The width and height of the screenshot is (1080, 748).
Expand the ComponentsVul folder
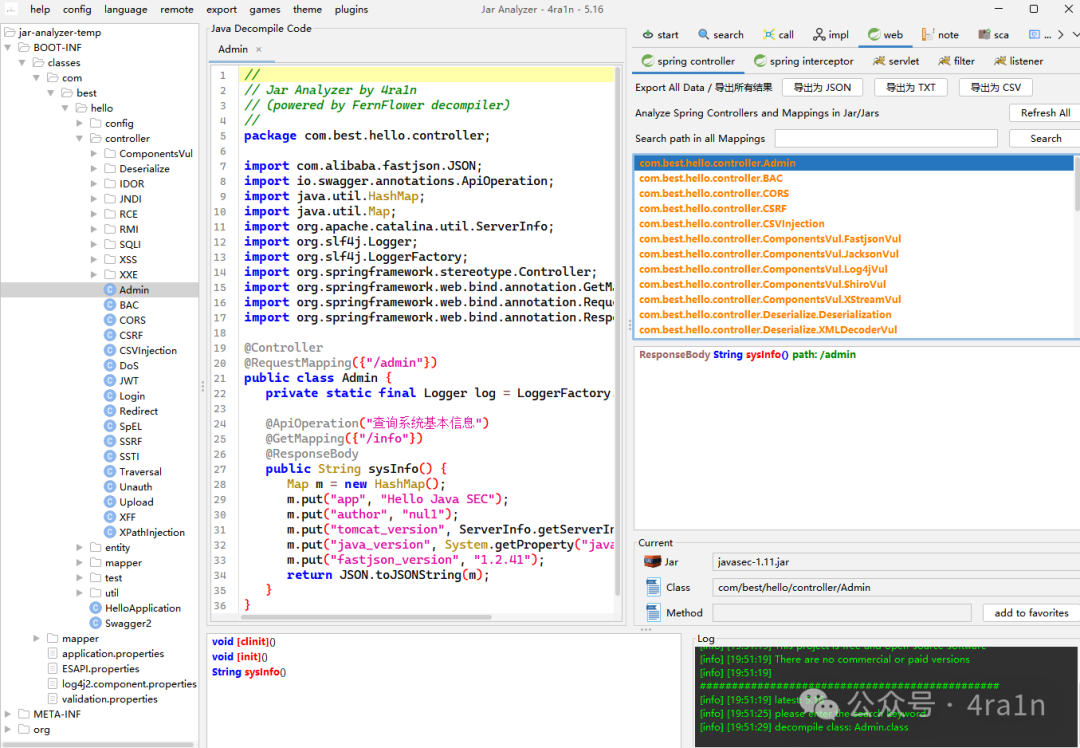coord(95,153)
